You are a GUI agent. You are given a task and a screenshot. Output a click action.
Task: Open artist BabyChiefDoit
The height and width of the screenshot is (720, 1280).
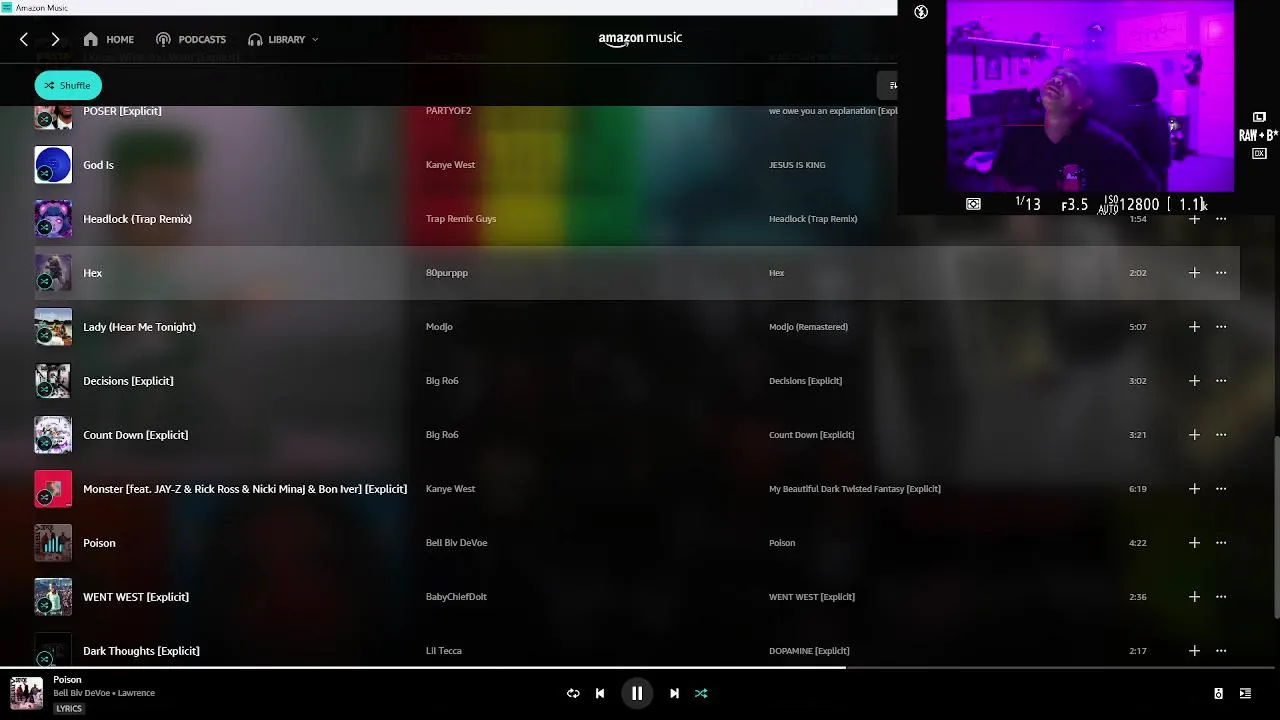pyautogui.click(x=456, y=597)
